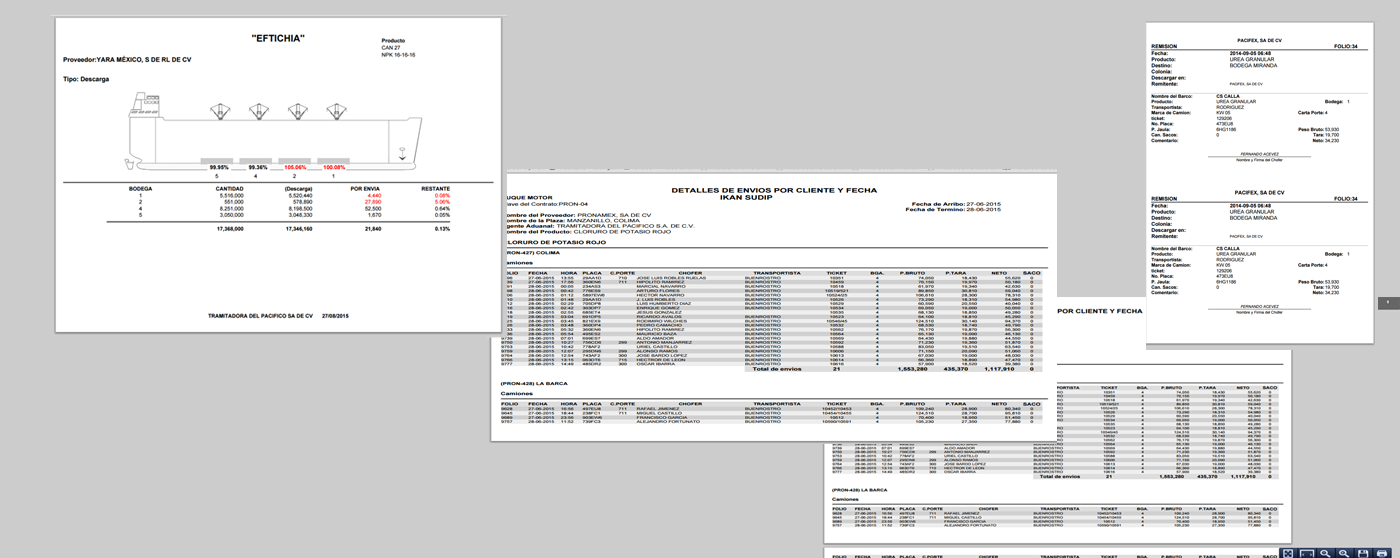Click the right magnifier icon beside save
The image size is (1400, 558).
pyautogui.click(x=1344, y=553)
